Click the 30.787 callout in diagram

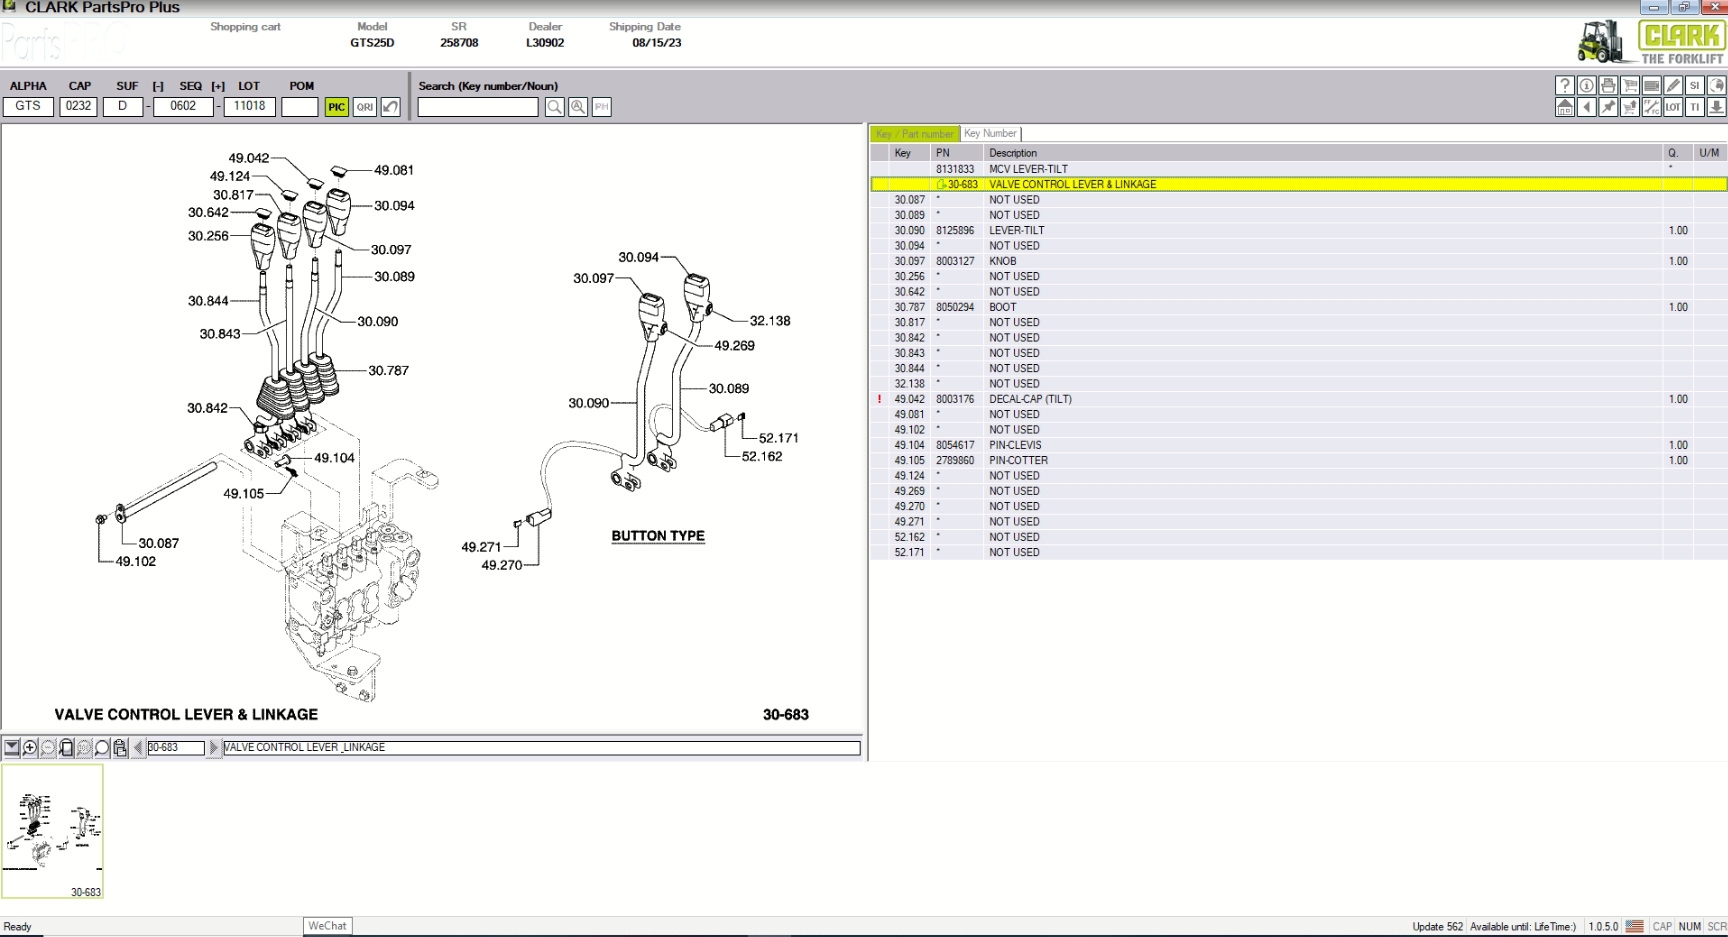(x=388, y=370)
